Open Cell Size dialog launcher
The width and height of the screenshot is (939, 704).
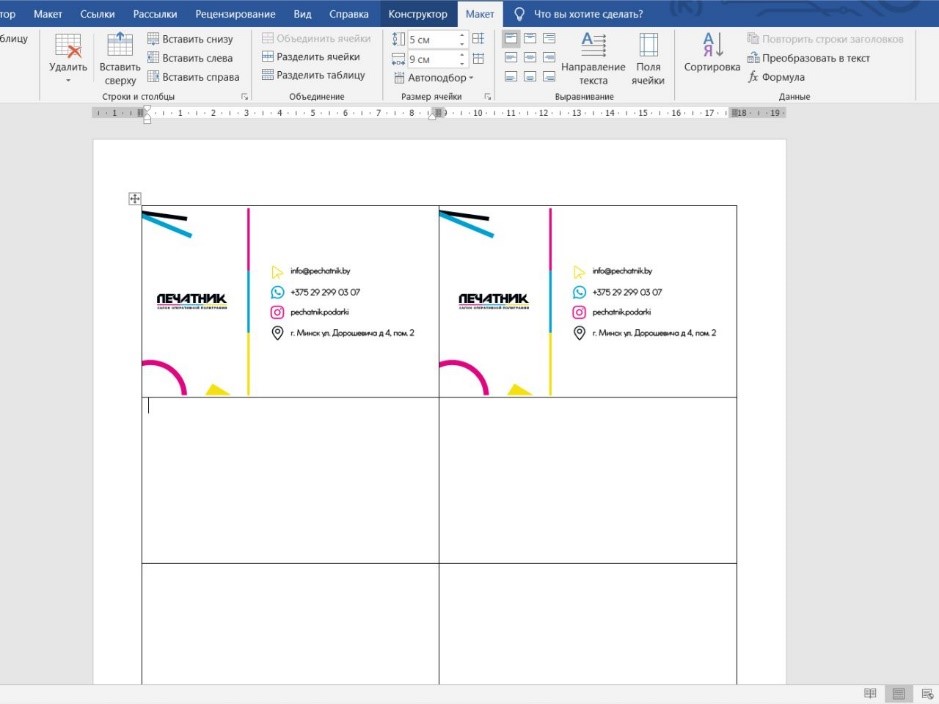(x=488, y=97)
